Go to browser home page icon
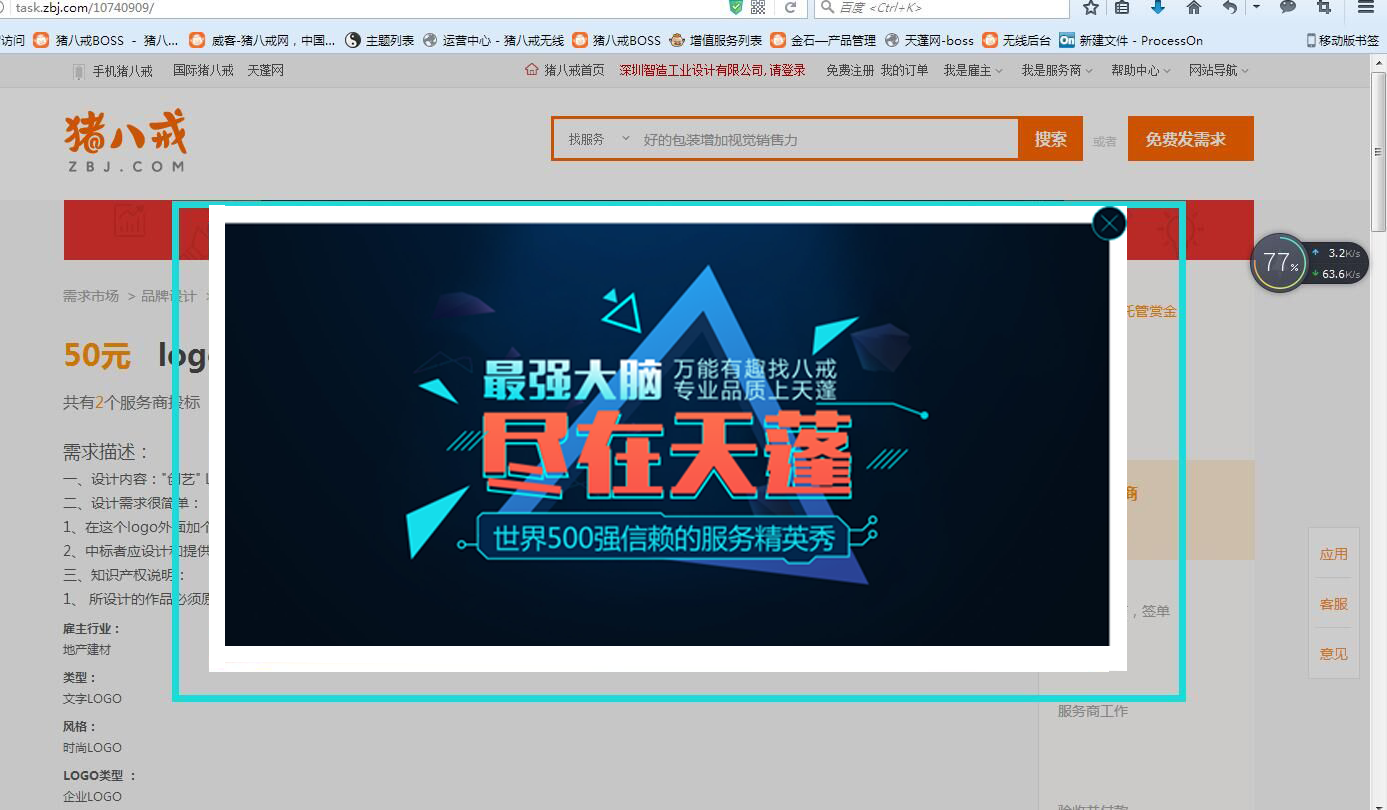The image size is (1387, 810). pyautogui.click(x=1193, y=7)
